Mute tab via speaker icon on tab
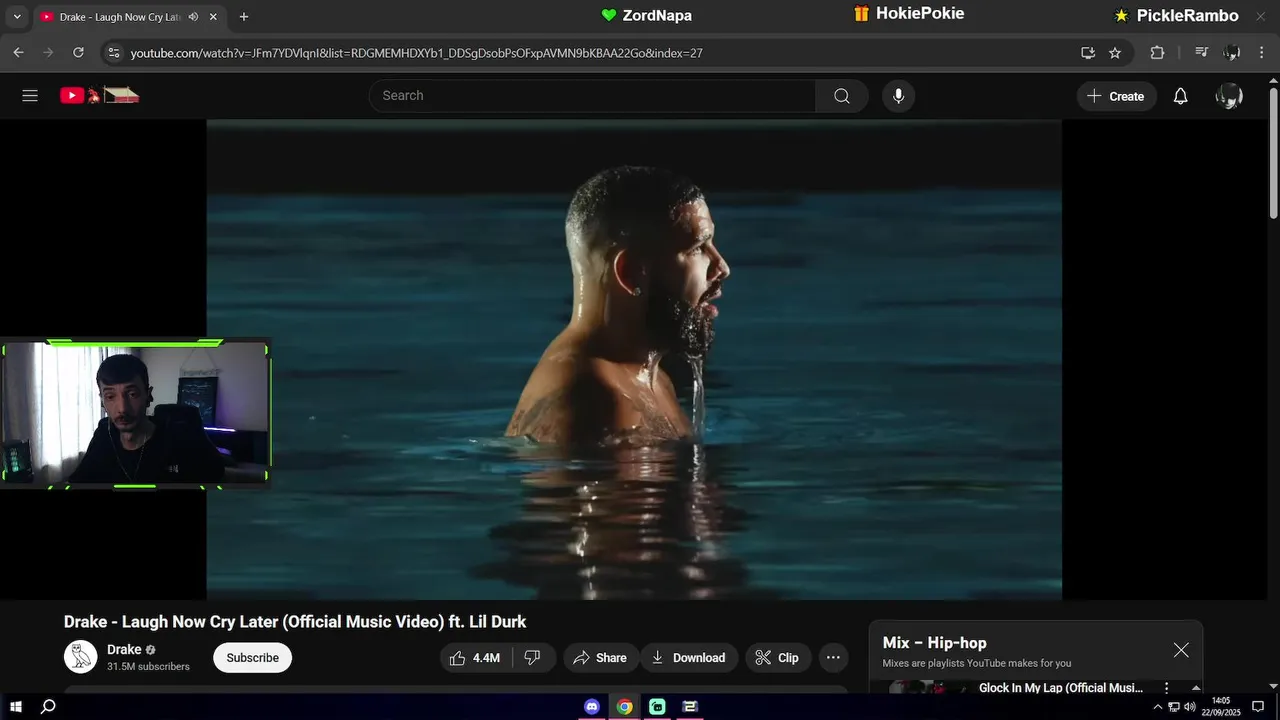 pyautogui.click(x=193, y=17)
